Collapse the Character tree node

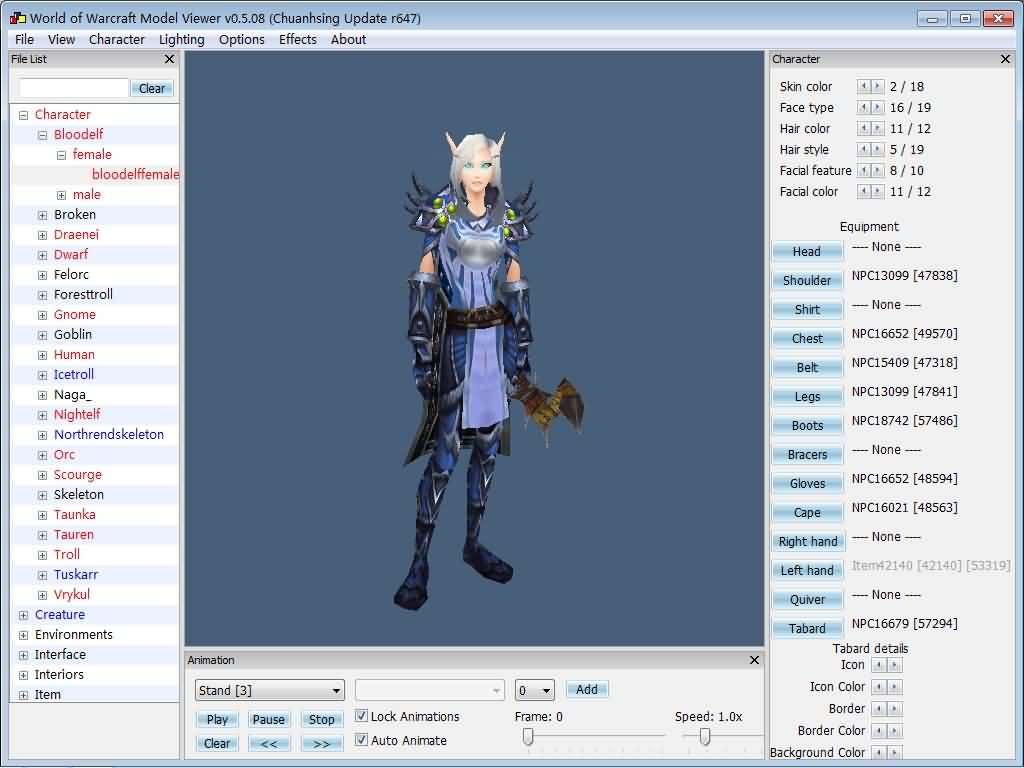coord(24,115)
